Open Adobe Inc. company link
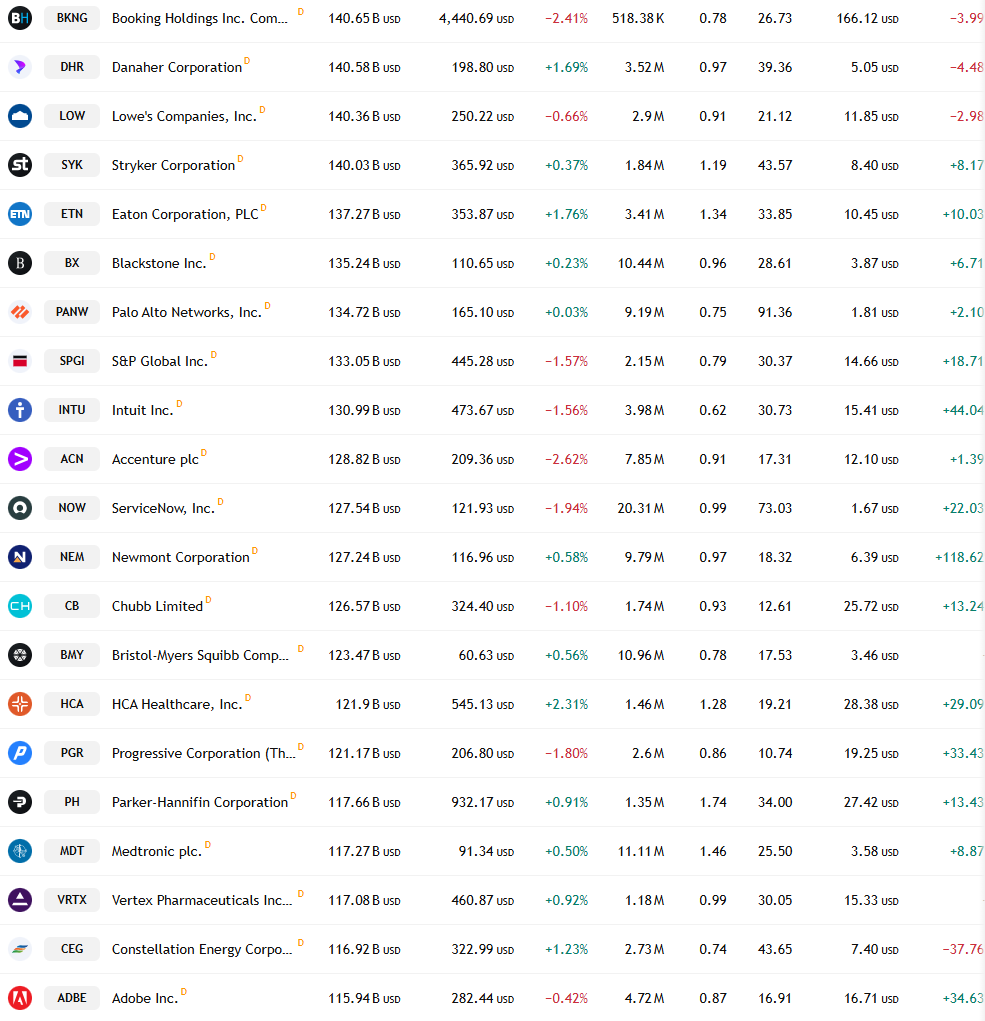The image size is (985, 1021). coord(145,998)
